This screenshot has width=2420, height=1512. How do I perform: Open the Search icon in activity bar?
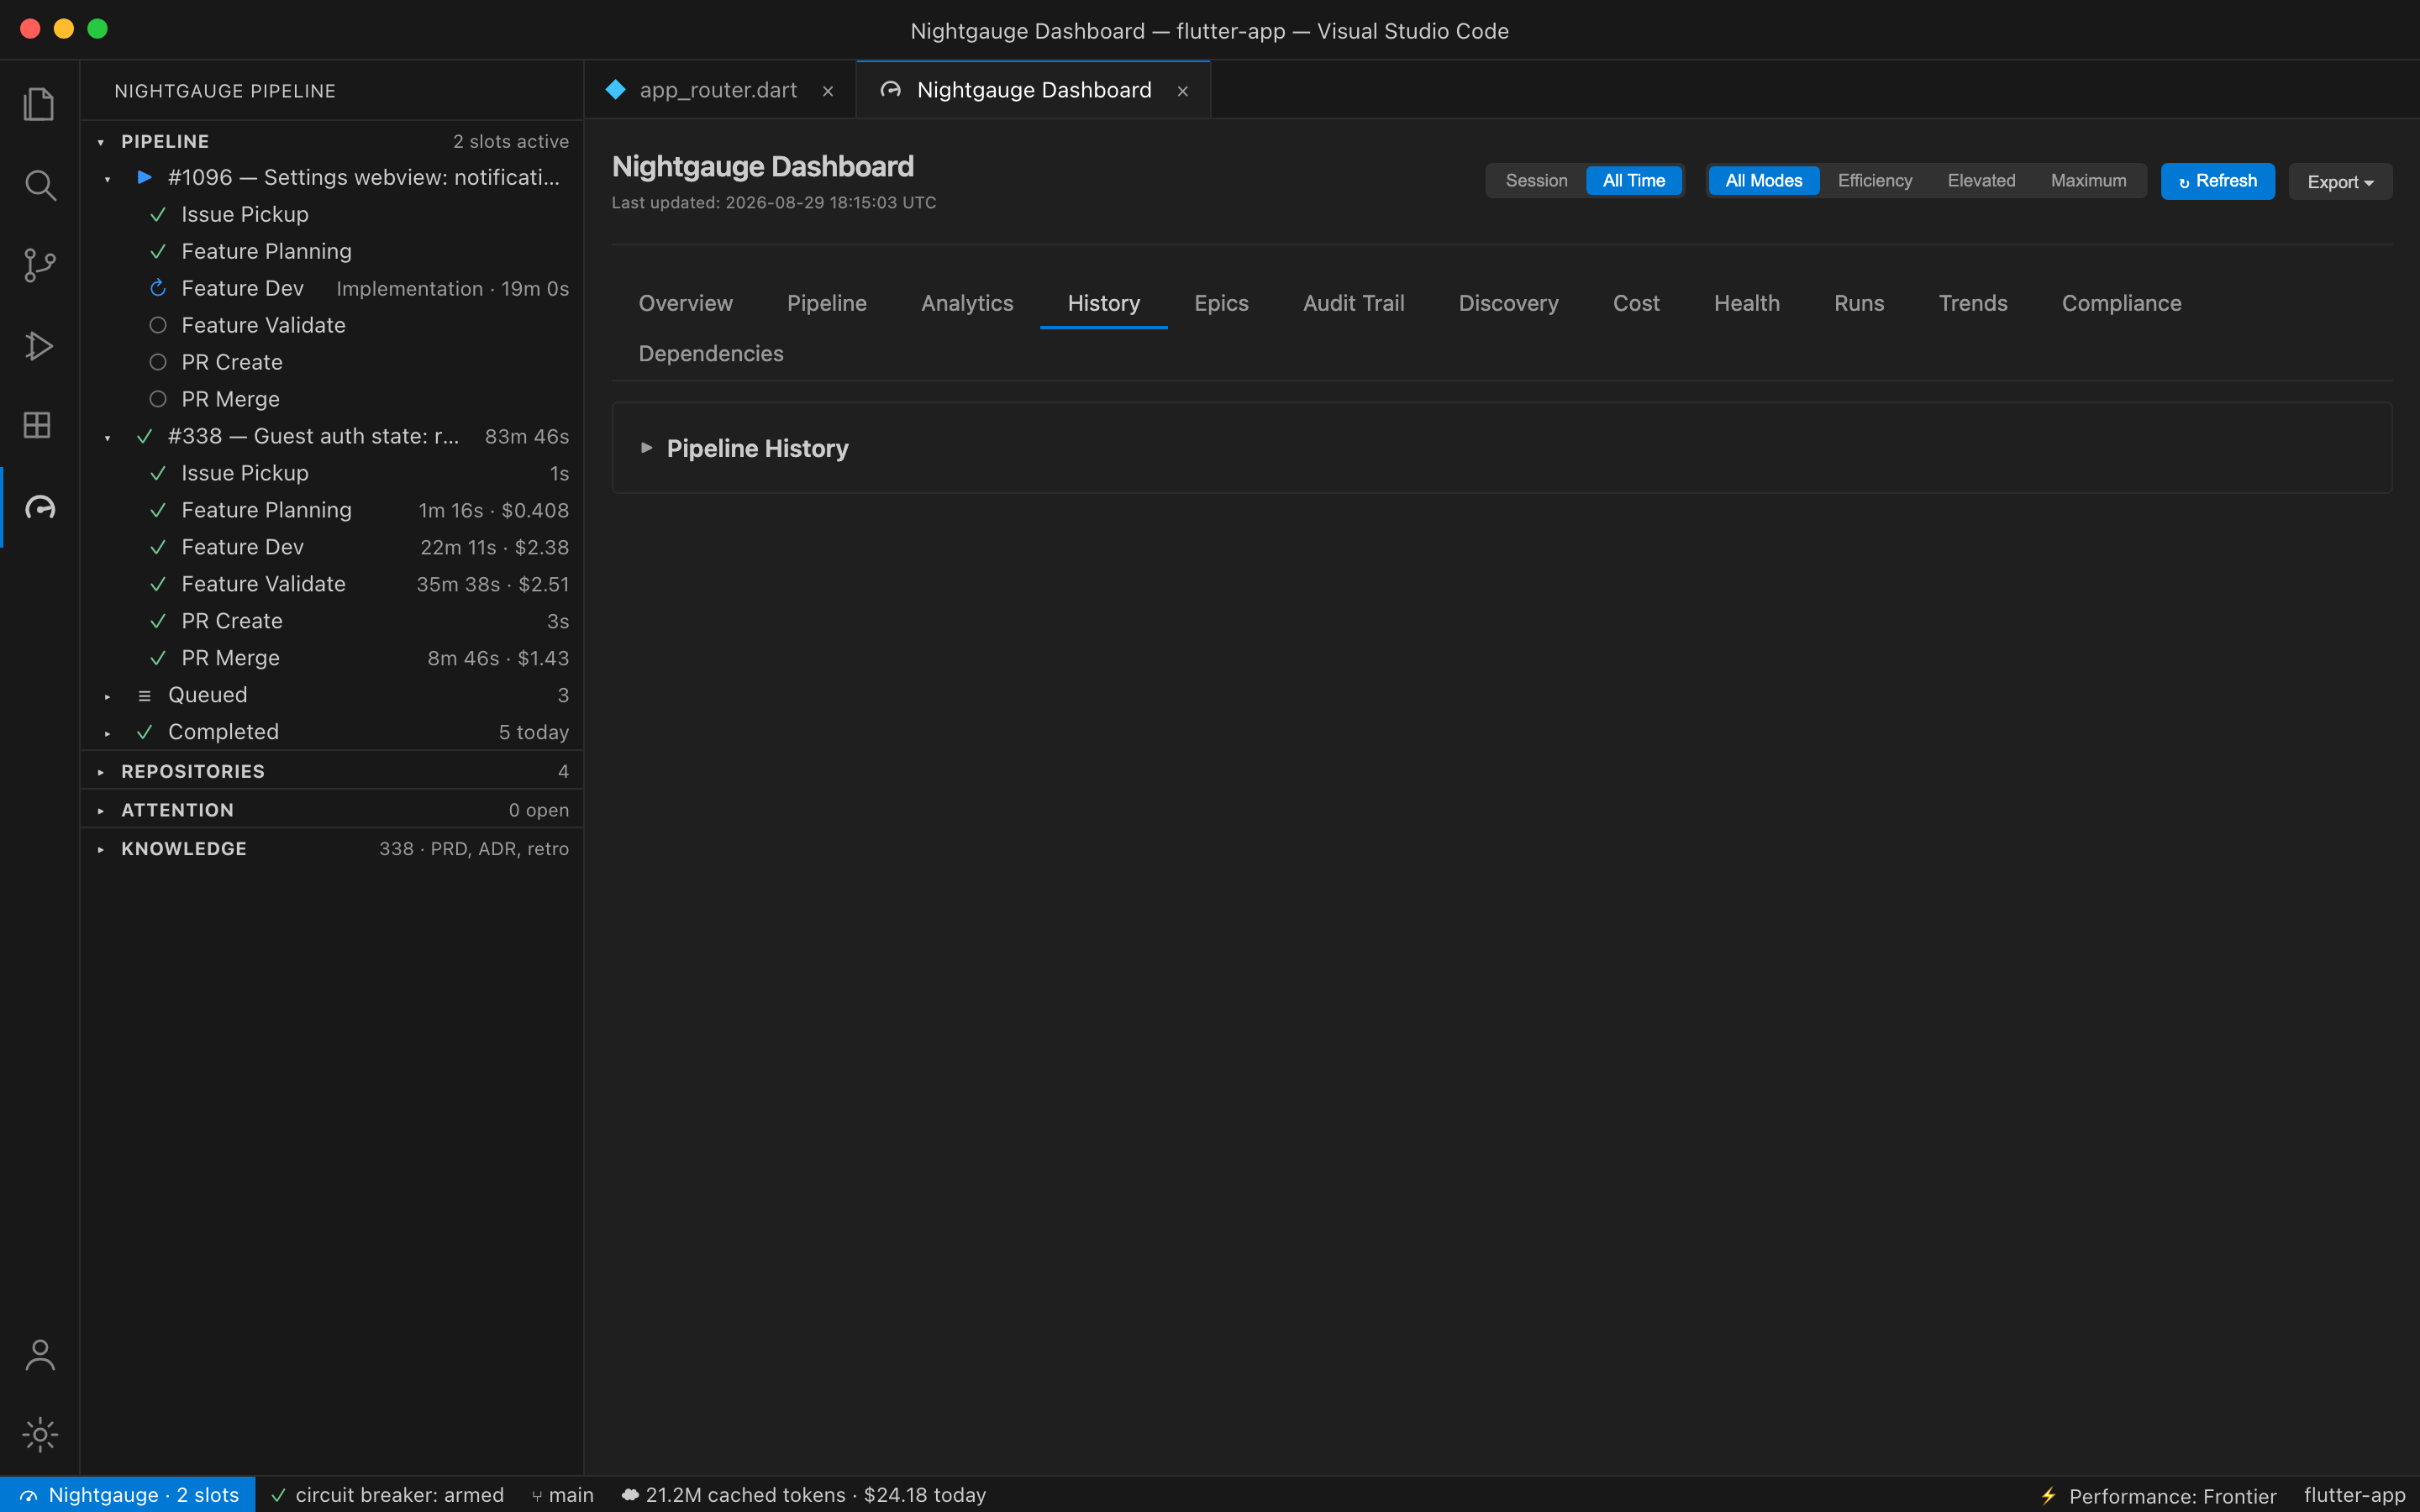39,185
